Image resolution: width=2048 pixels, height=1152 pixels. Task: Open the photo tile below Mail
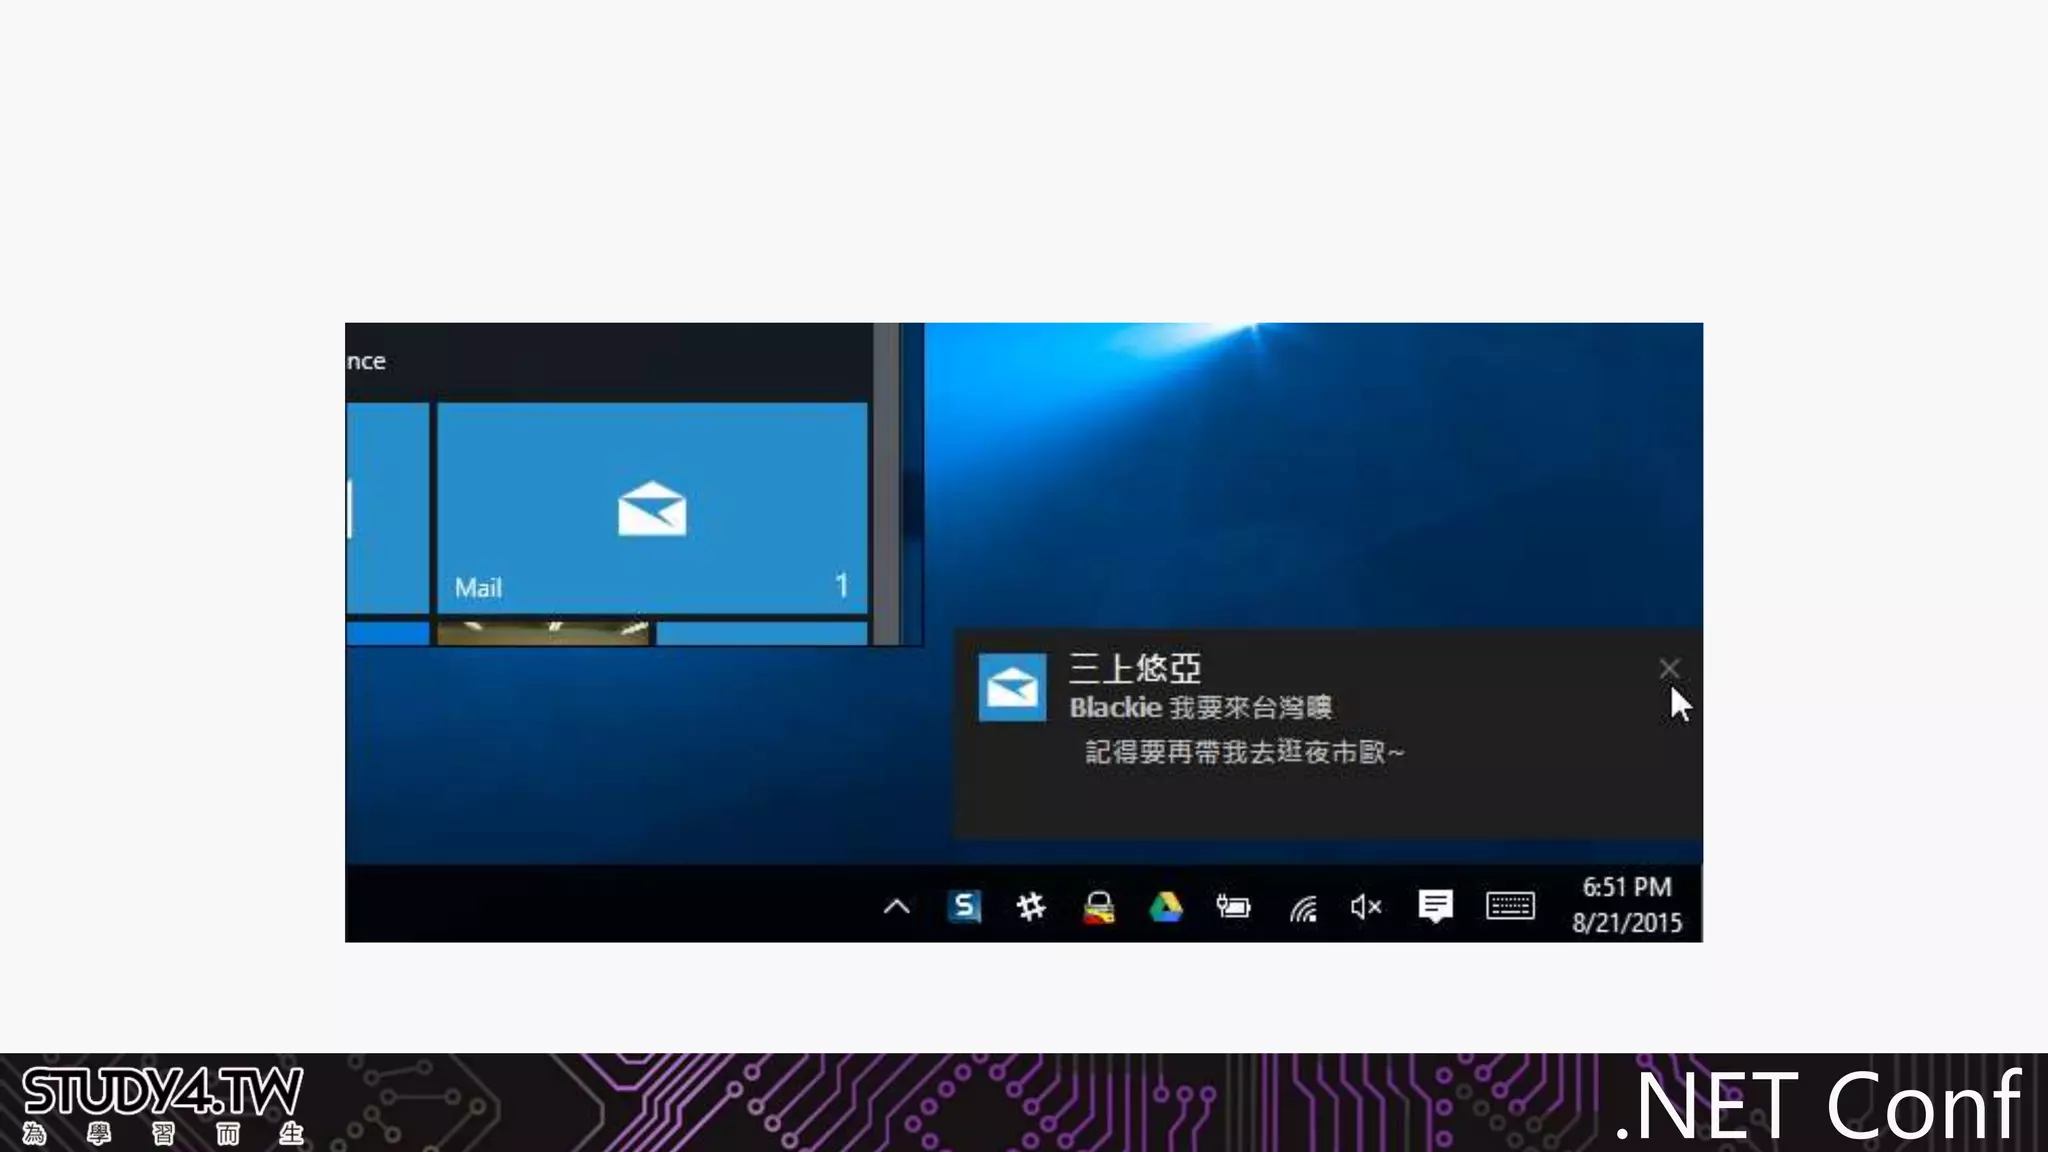point(543,633)
